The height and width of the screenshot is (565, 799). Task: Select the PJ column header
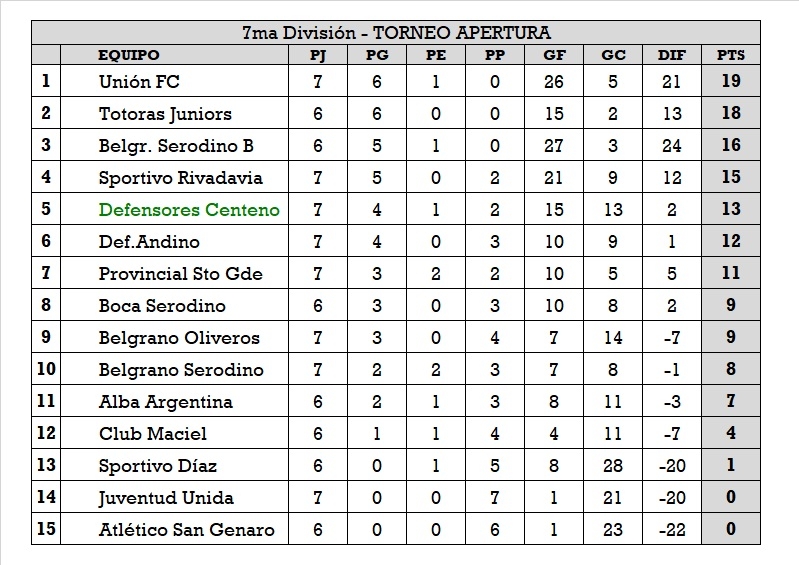[x=318, y=56]
